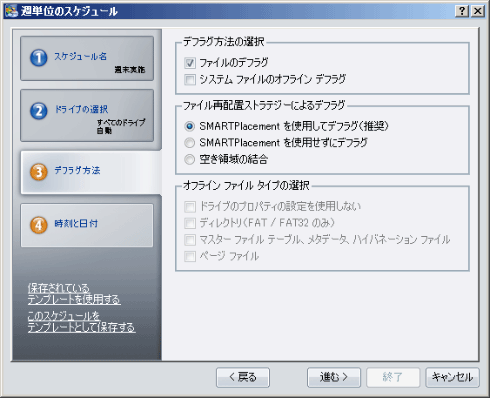The height and width of the screenshot is (398, 490).
Task: Click the orange number 4 step icon
Action: point(39,225)
